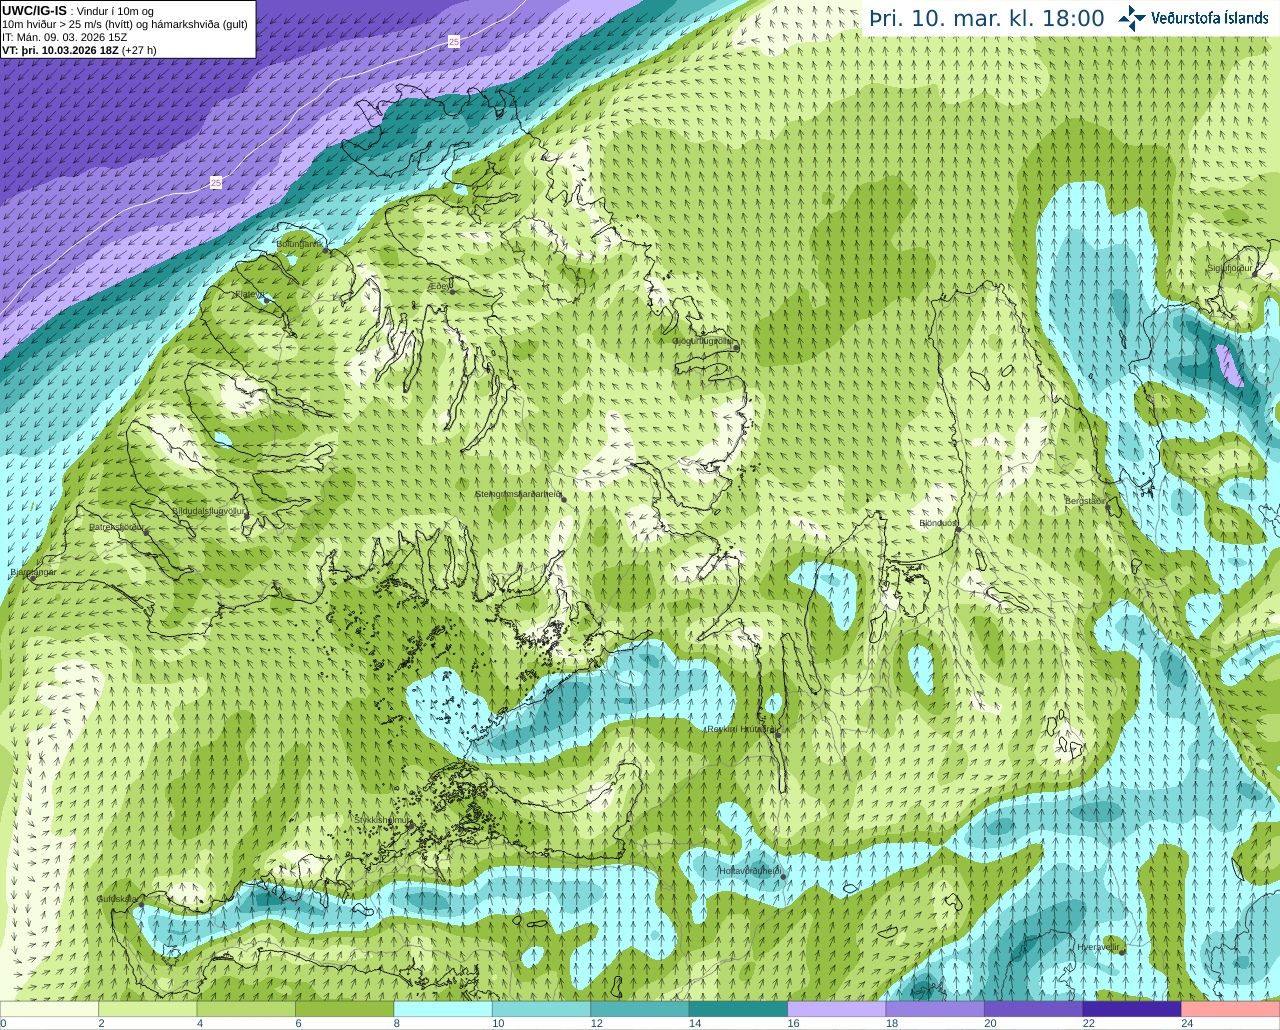
Task: Select the Flateyri station marker
Action: (x=267, y=299)
